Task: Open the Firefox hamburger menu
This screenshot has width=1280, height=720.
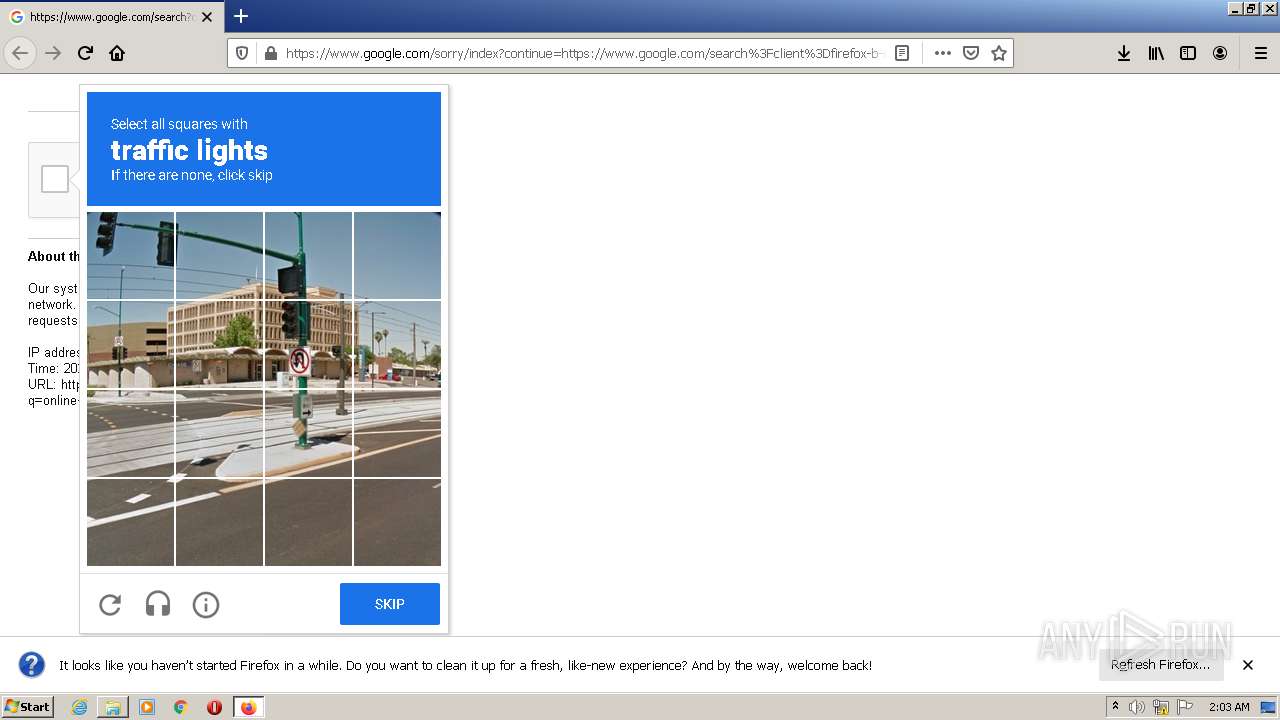Action: [1260, 53]
